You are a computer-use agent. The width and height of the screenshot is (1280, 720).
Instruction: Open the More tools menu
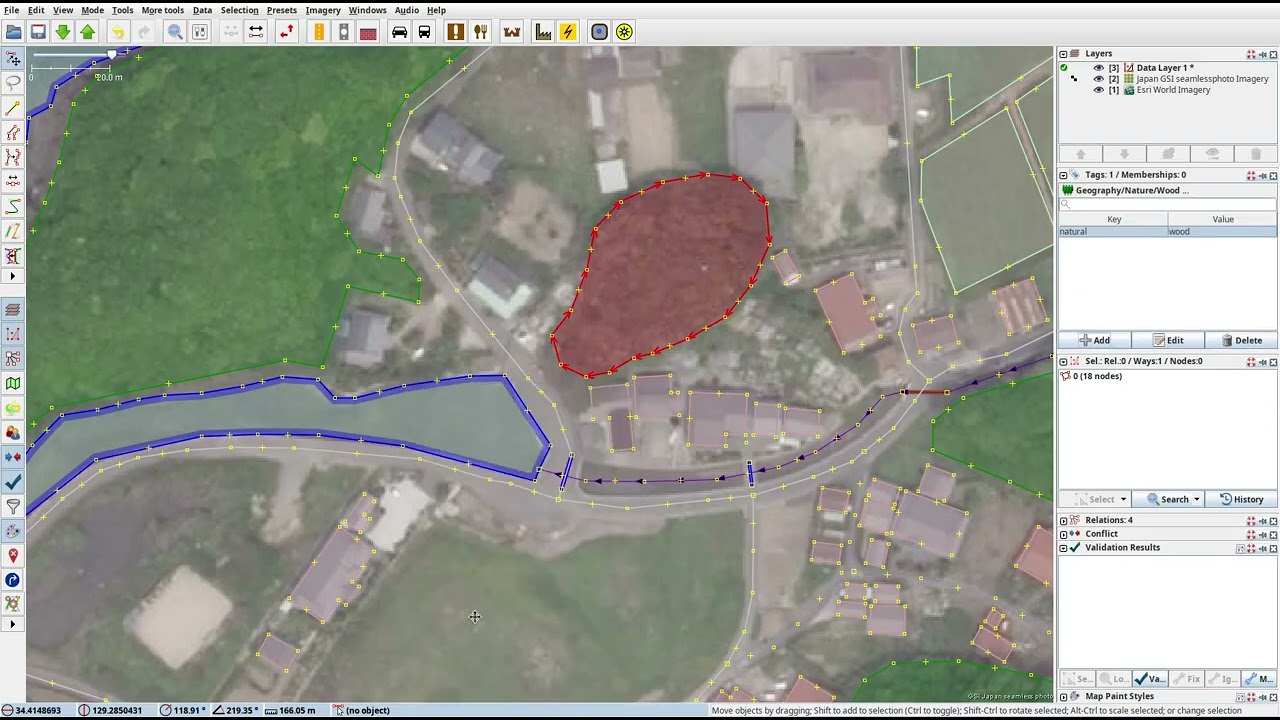point(162,10)
